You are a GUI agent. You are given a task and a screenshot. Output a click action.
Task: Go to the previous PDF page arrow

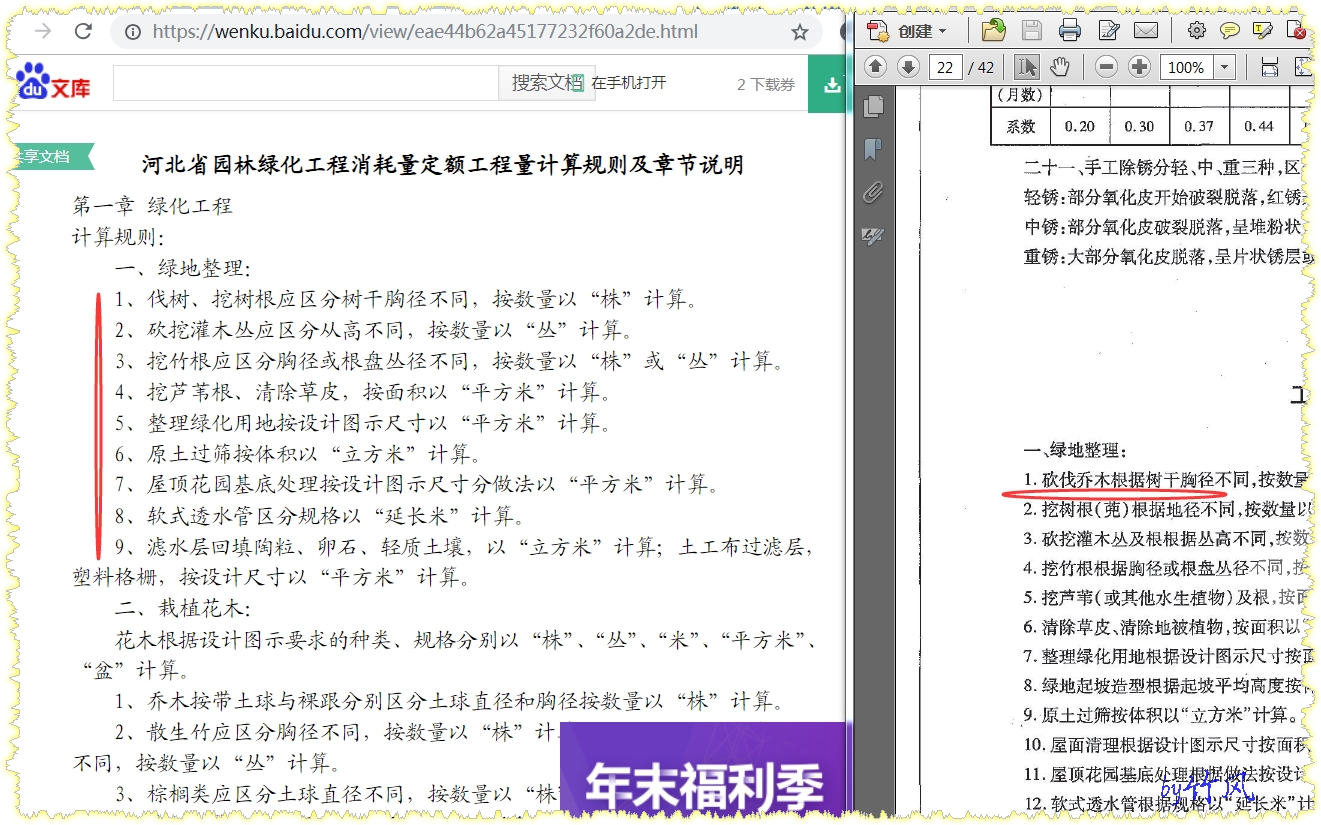point(875,67)
